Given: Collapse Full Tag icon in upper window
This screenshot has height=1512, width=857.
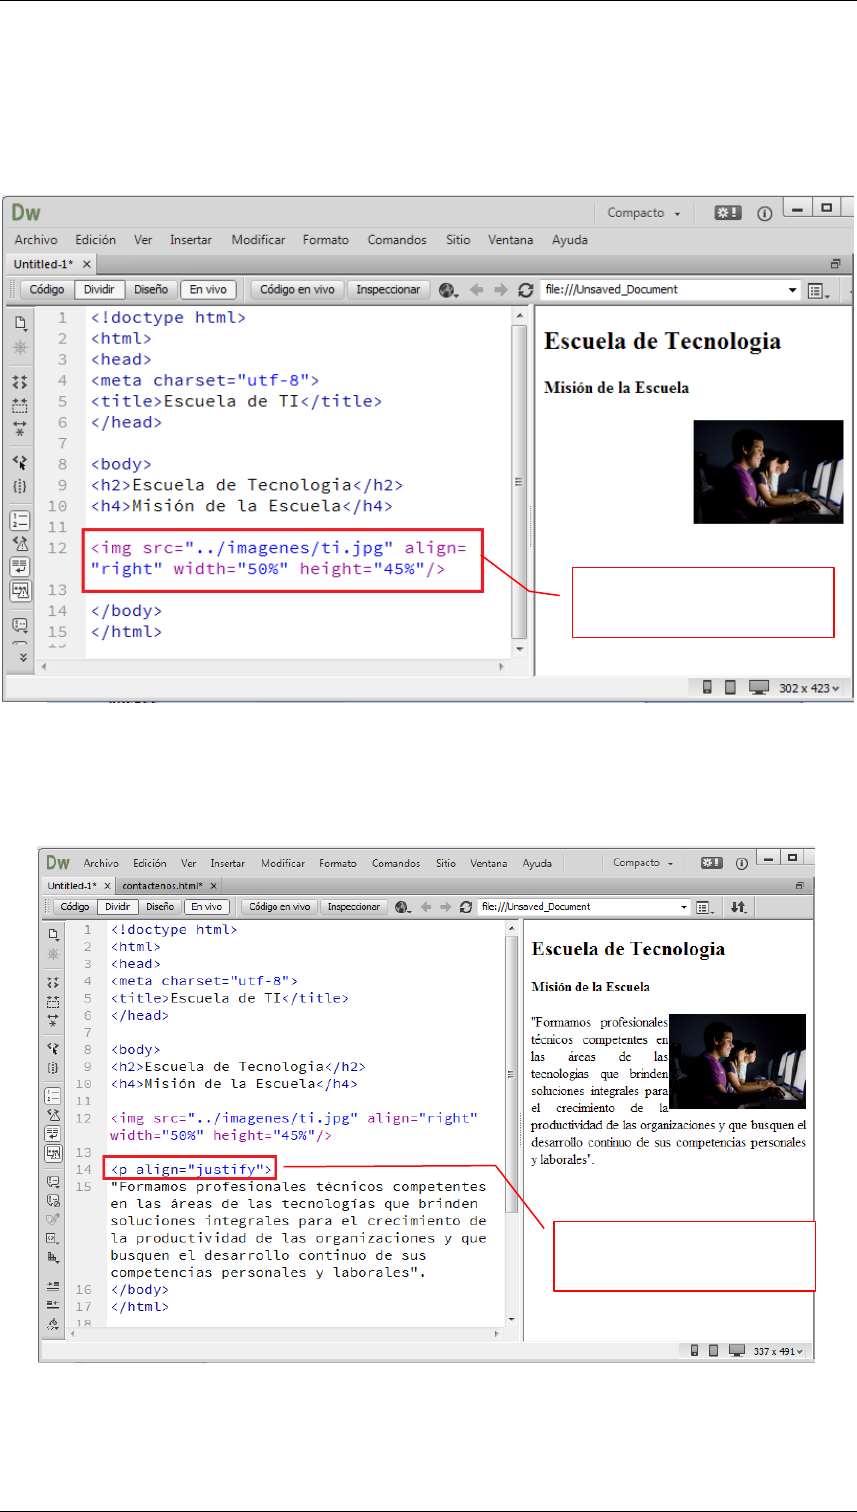Looking at the screenshot, I should (x=19, y=382).
